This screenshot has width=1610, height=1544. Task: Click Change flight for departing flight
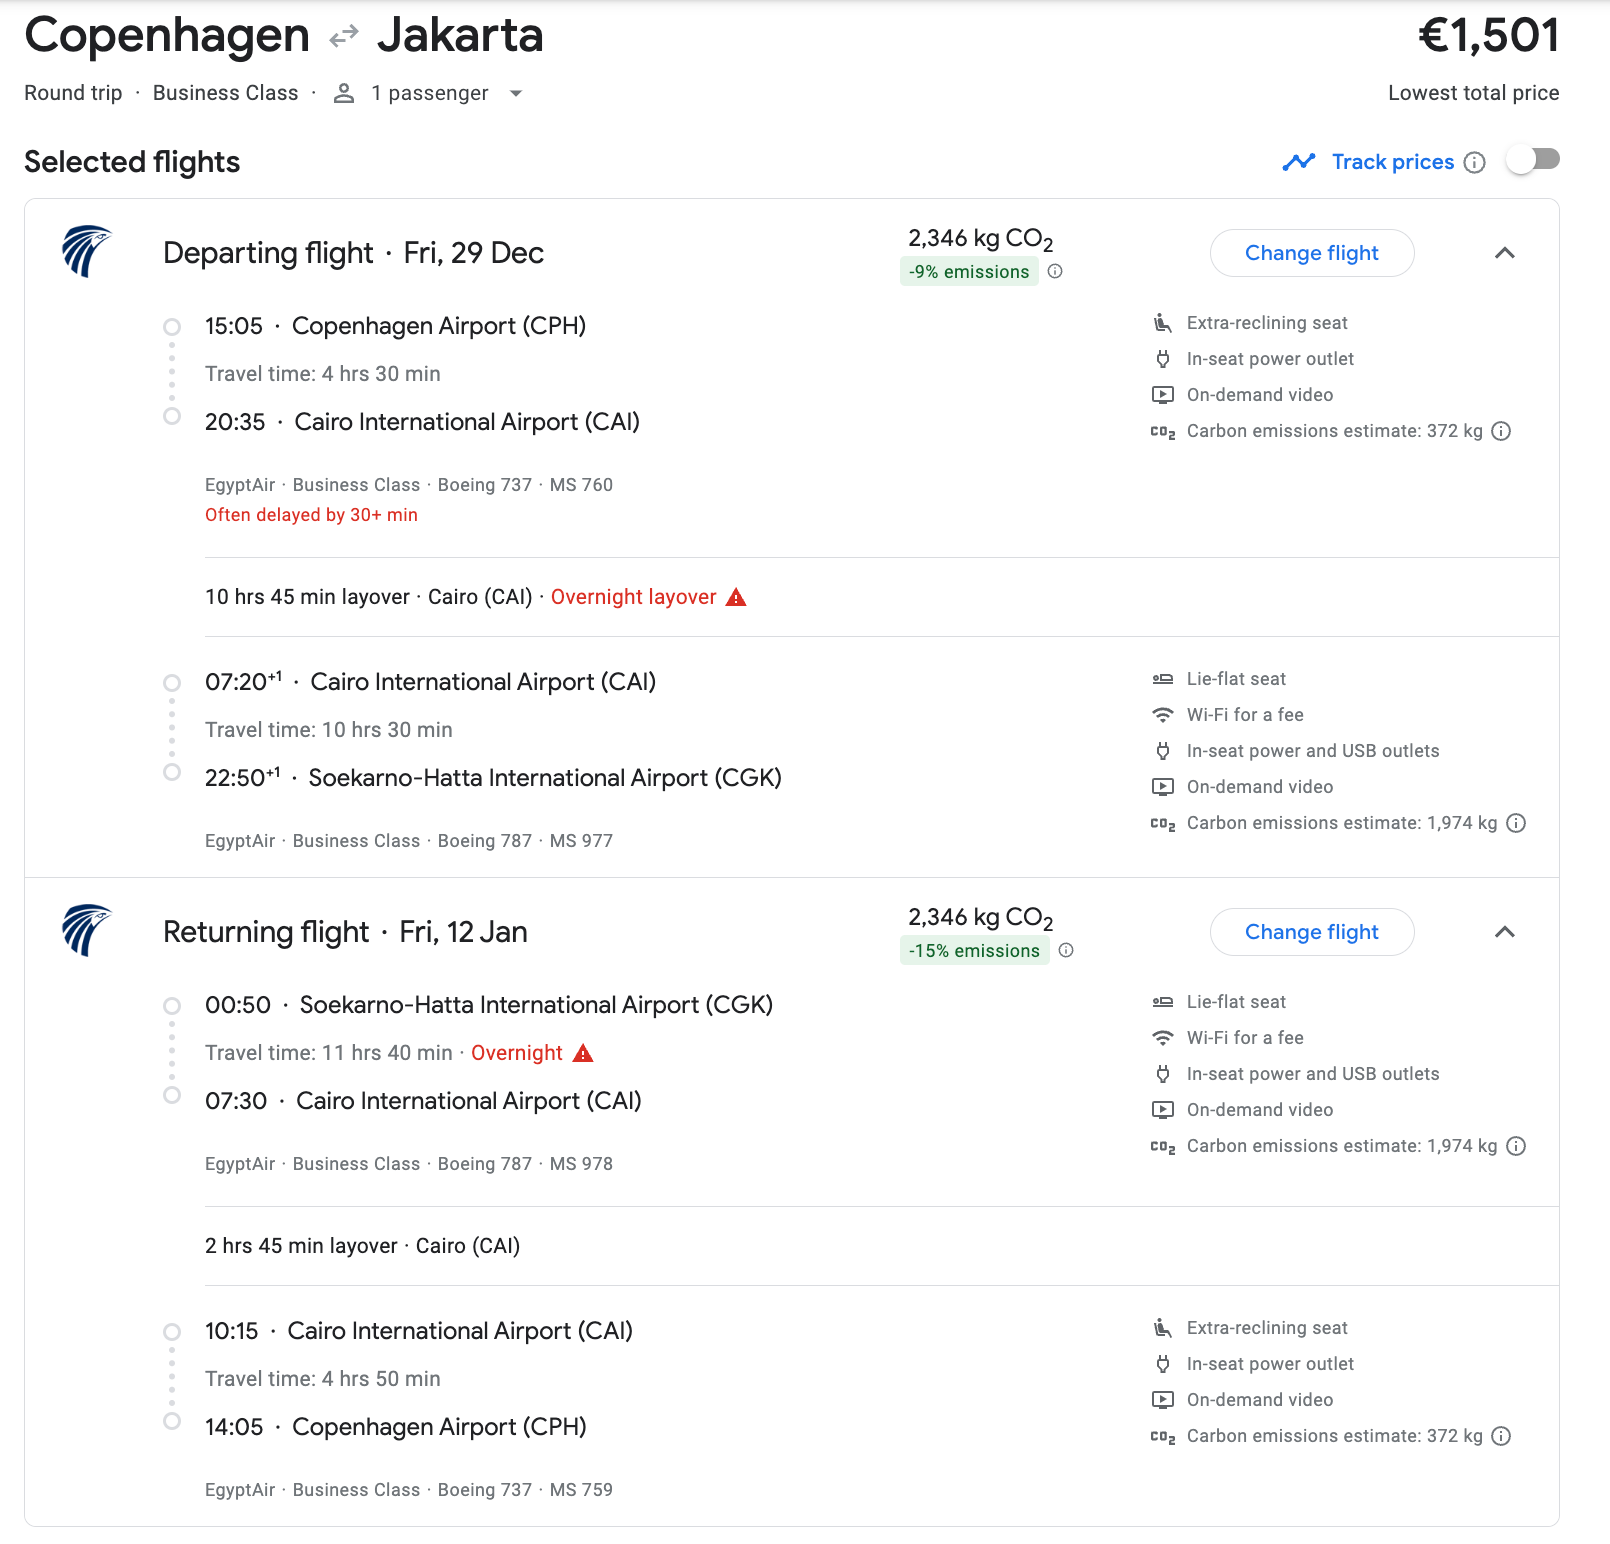click(1311, 253)
